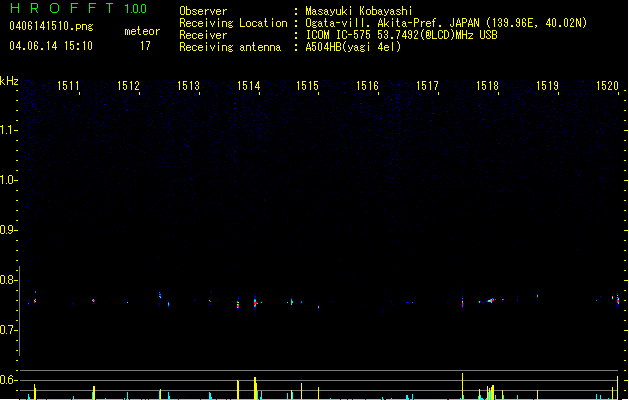
Task: Click the Receiving Location label
Action: [x=233, y=23]
